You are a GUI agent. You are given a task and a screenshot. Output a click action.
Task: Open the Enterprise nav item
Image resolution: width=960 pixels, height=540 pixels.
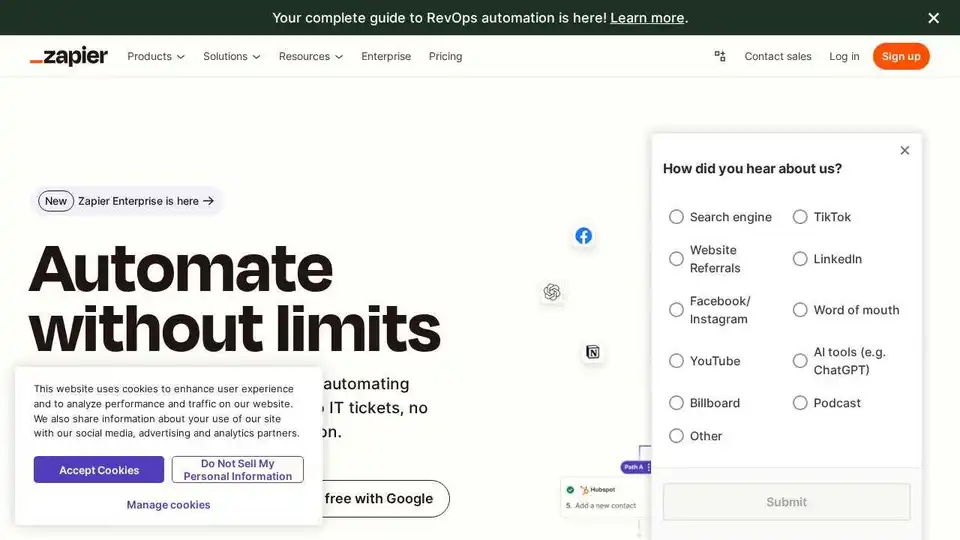pos(386,57)
